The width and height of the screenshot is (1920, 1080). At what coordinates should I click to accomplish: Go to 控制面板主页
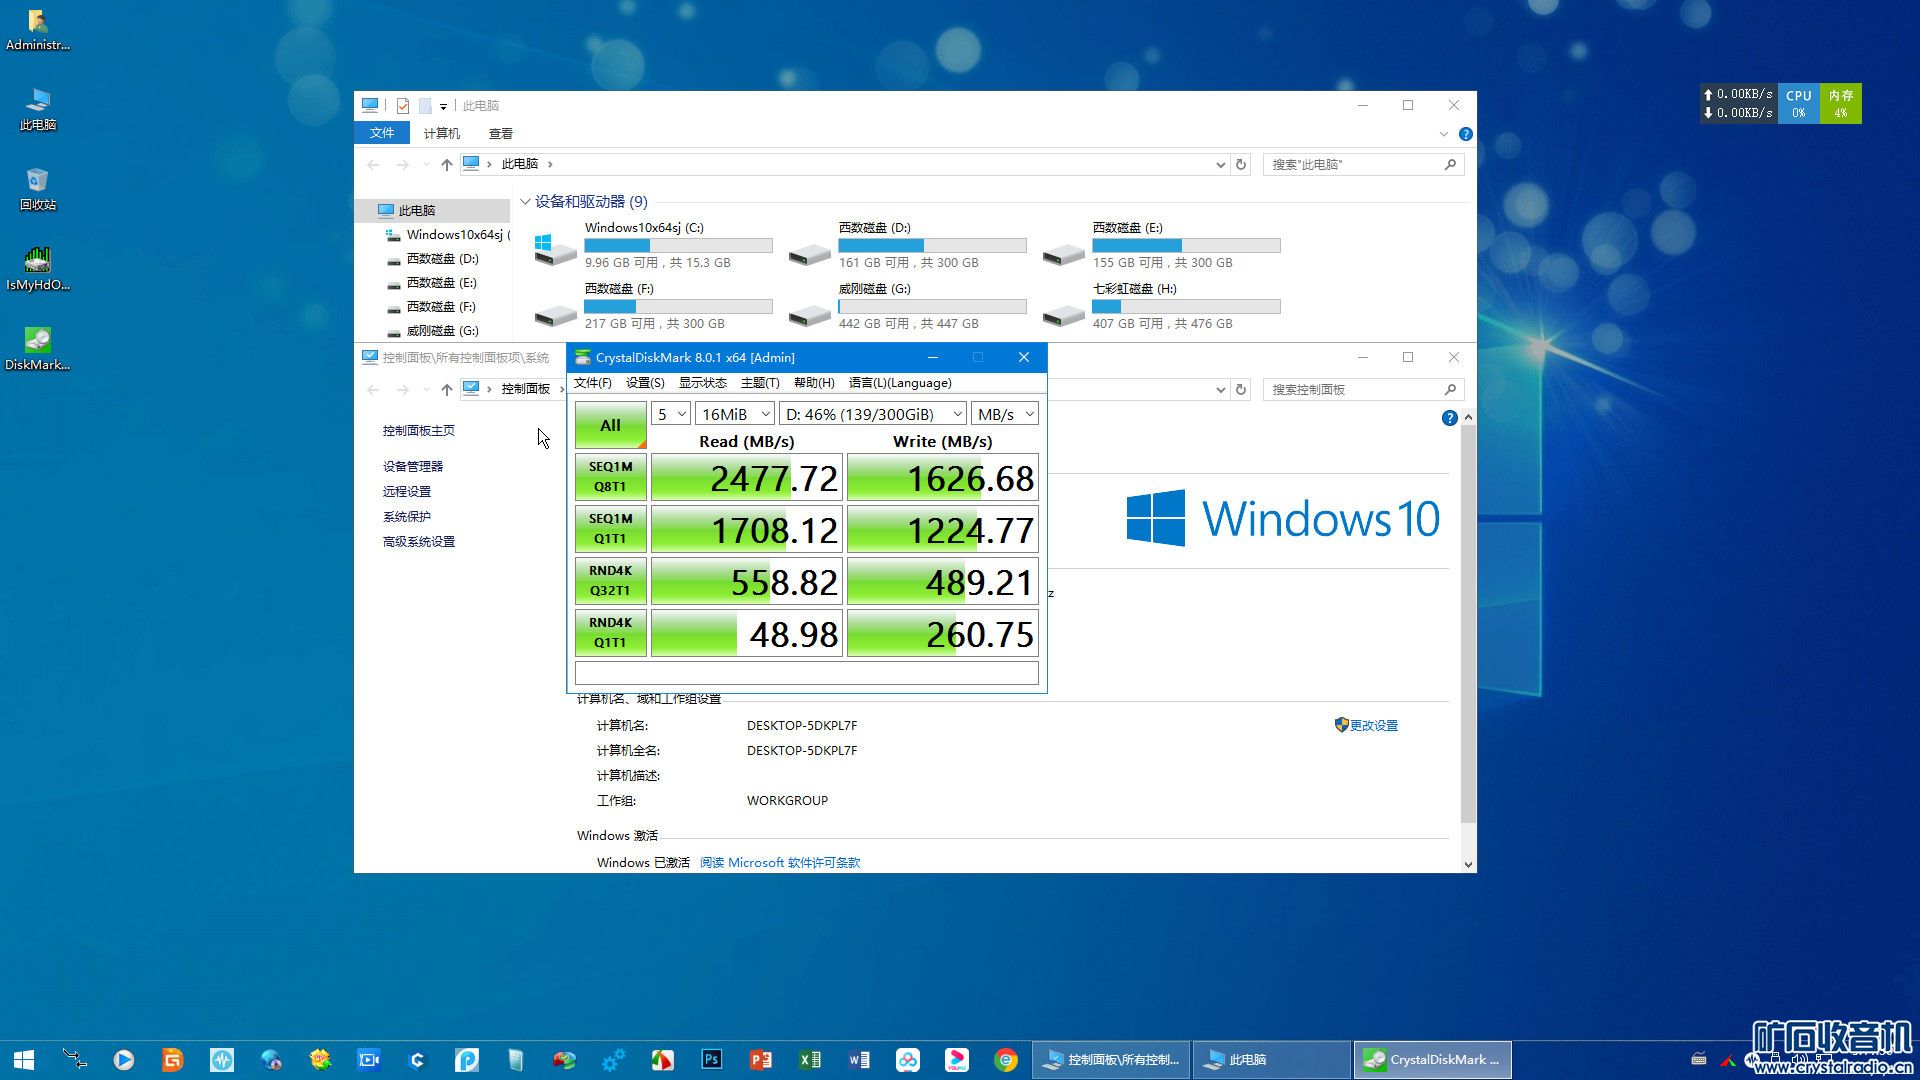click(418, 430)
